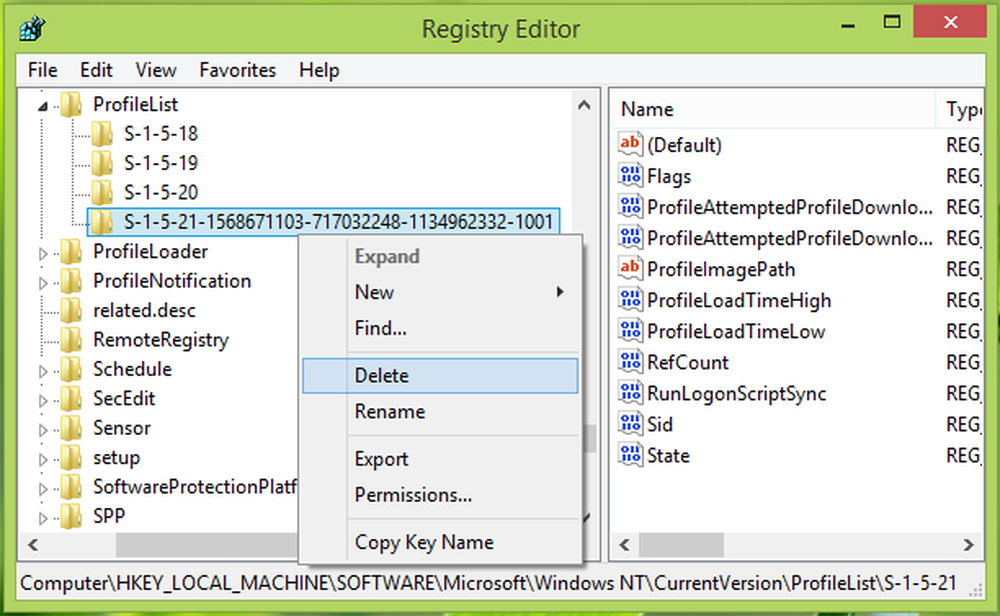This screenshot has height=616, width=1000.
Task: Choose Permissions... in the context menu
Action: (x=440, y=495)
